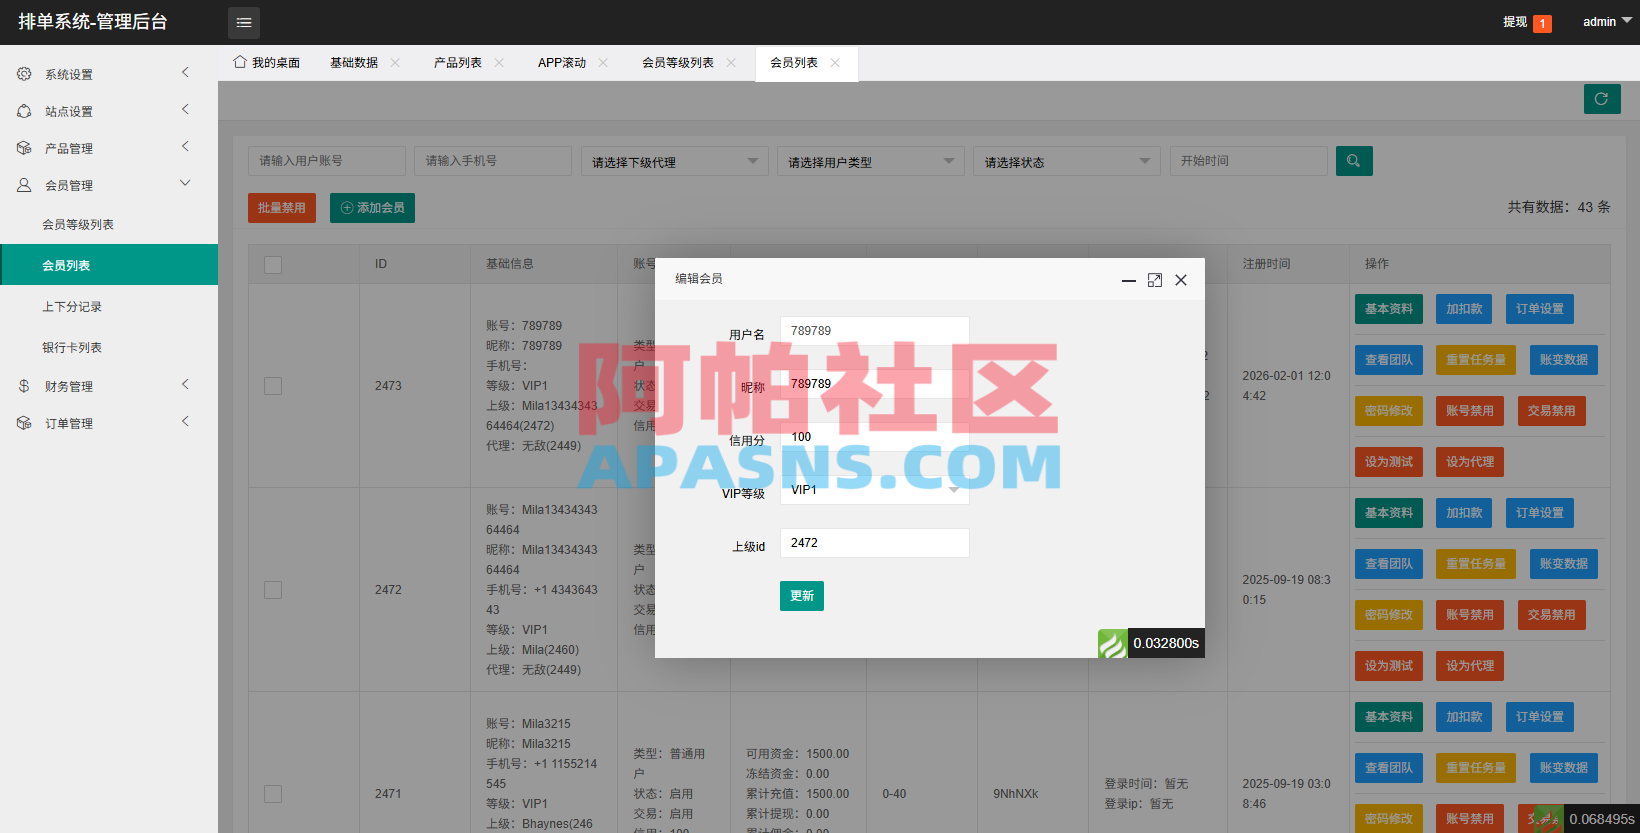Open the 请选择状态 dropdown

click(1067, 161)
